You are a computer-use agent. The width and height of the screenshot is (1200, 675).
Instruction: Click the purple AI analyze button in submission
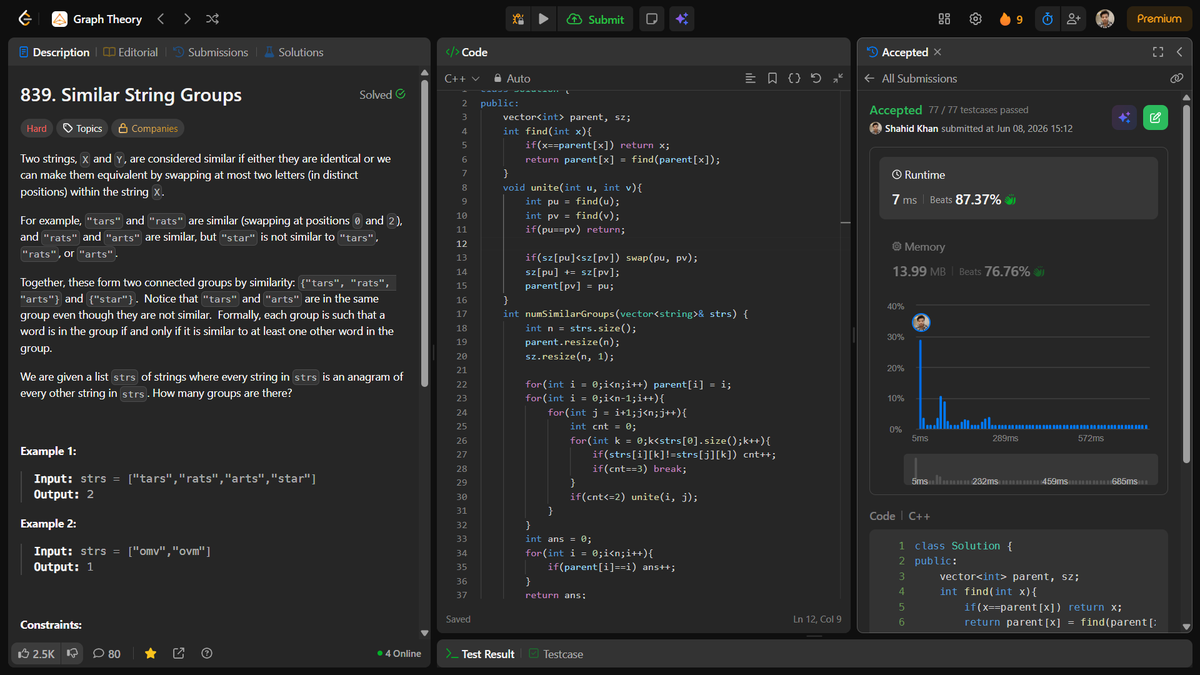[1124, 118]
